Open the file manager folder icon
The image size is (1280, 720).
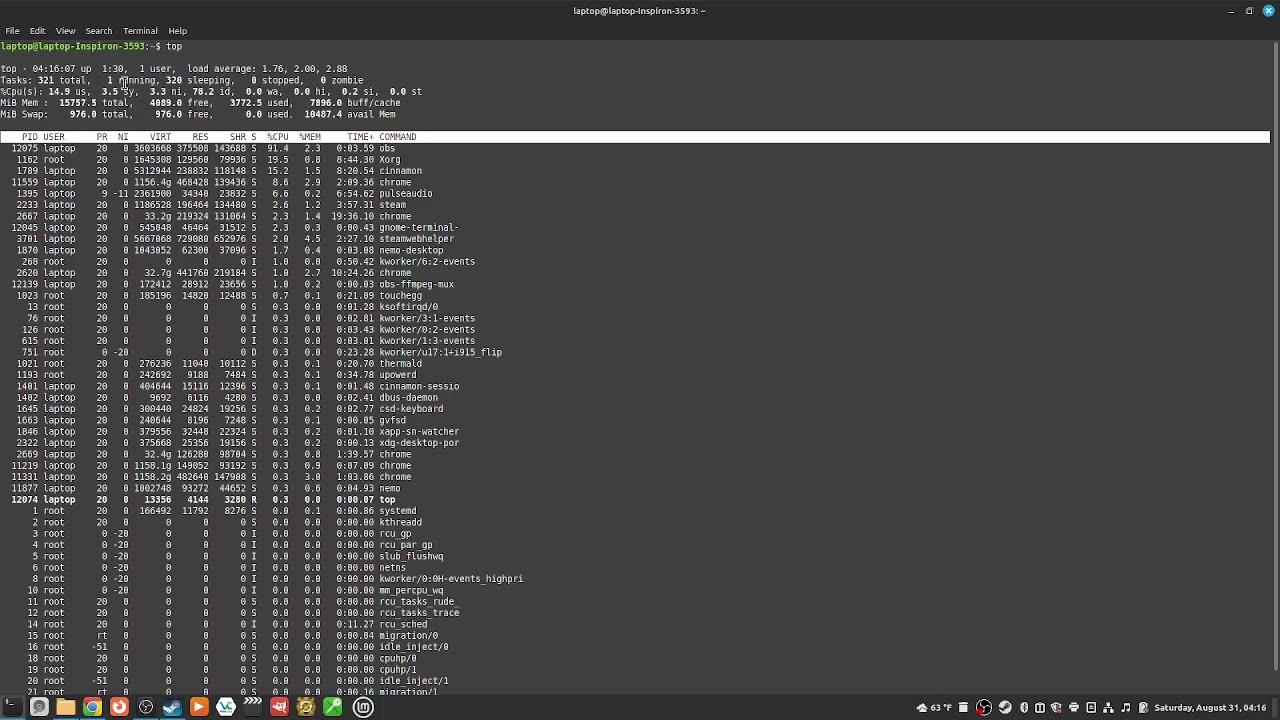pyautogui.click(x=66, y=707)
